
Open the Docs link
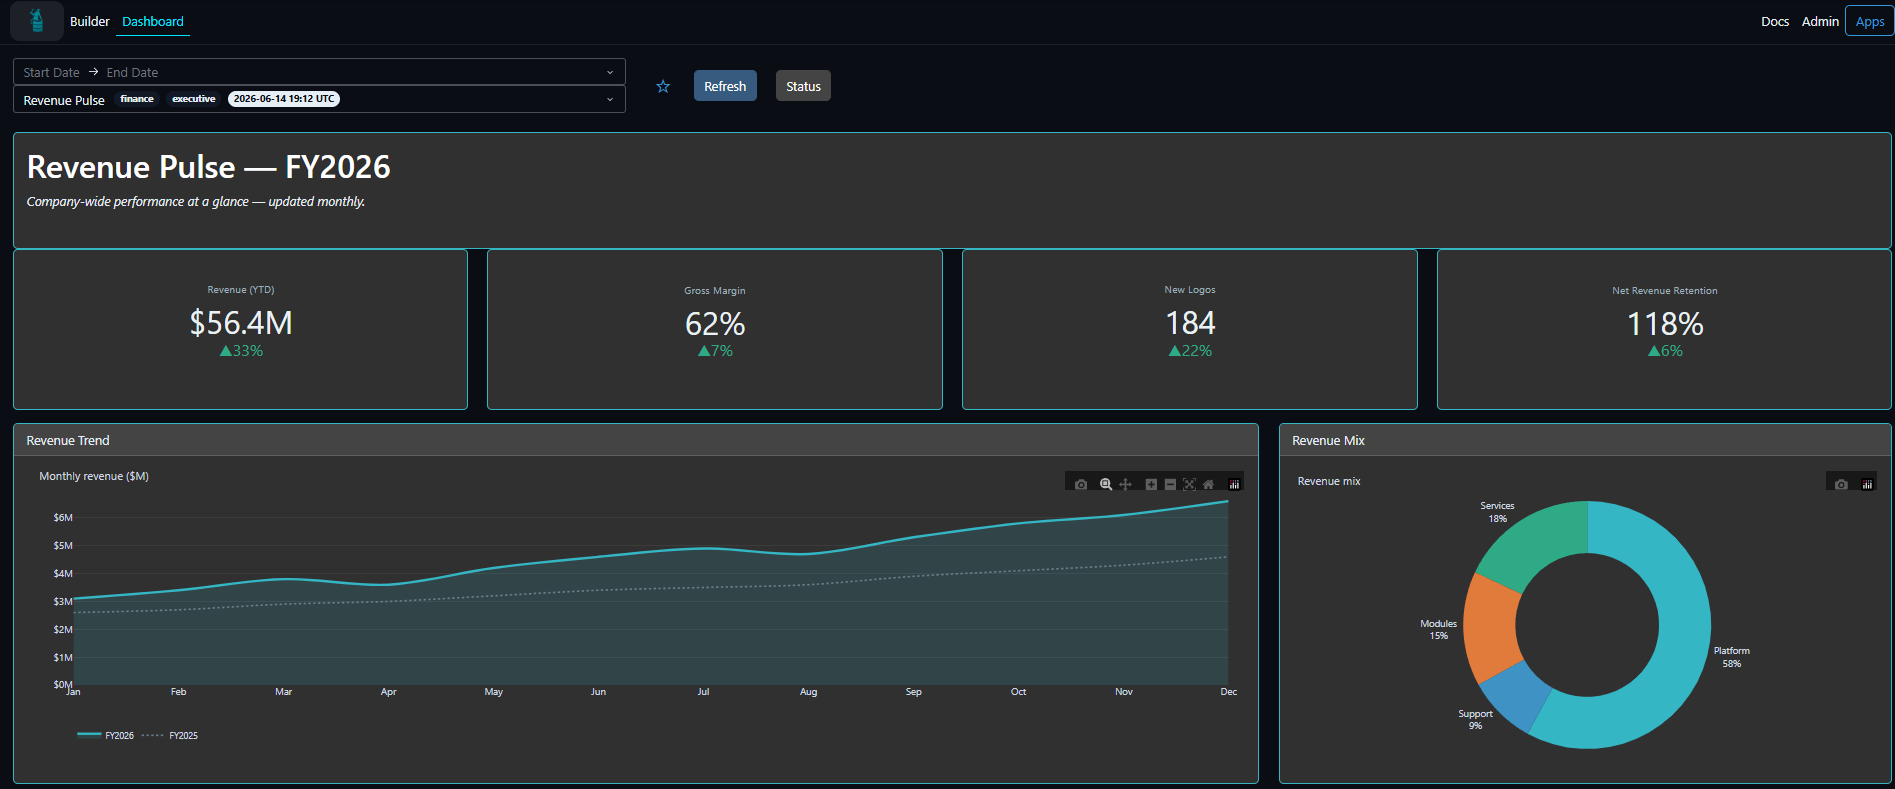(x=1775, y=21)
